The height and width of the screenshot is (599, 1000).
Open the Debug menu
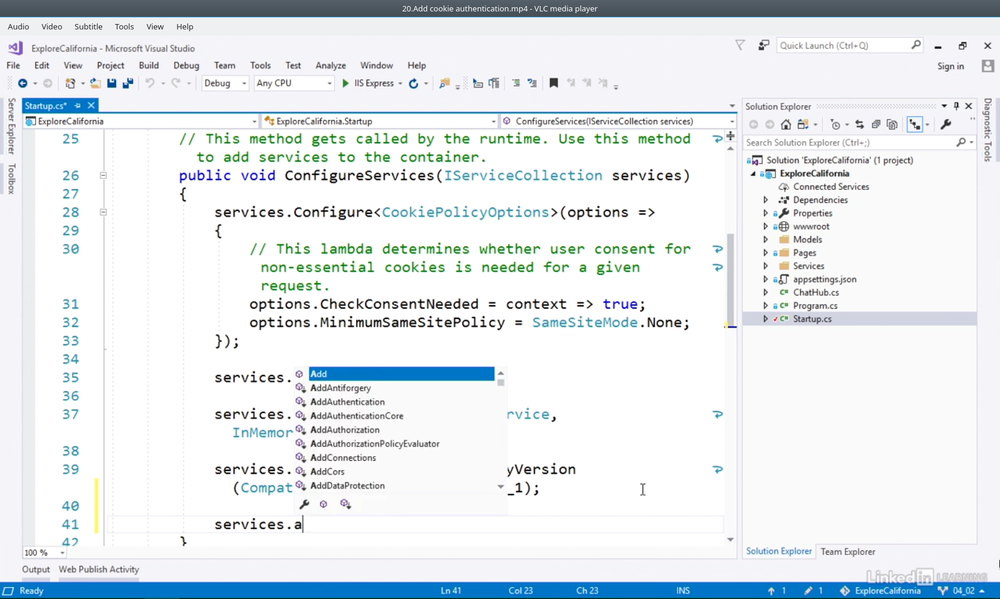pyautogui.click(x=186, y=65)
